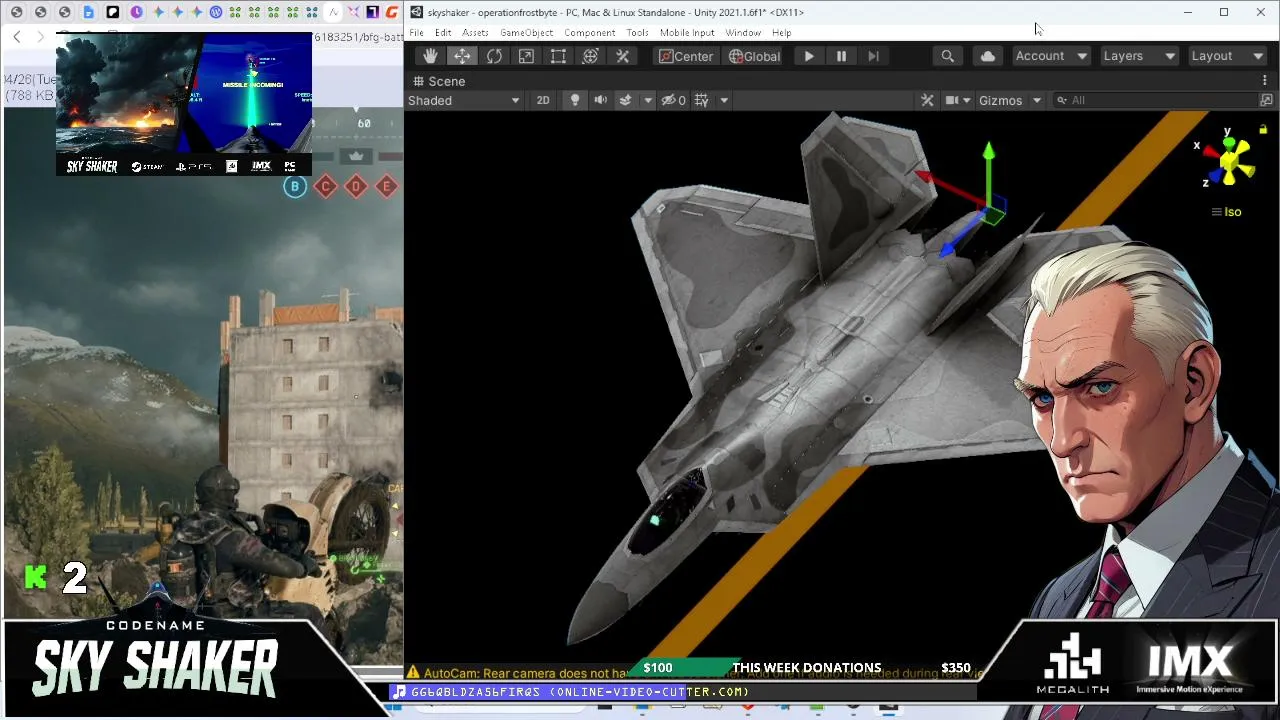The height and width of the screenshot is (720, 1280).
Task: Select the Move tool in Unity
Action: coord(462,56)
